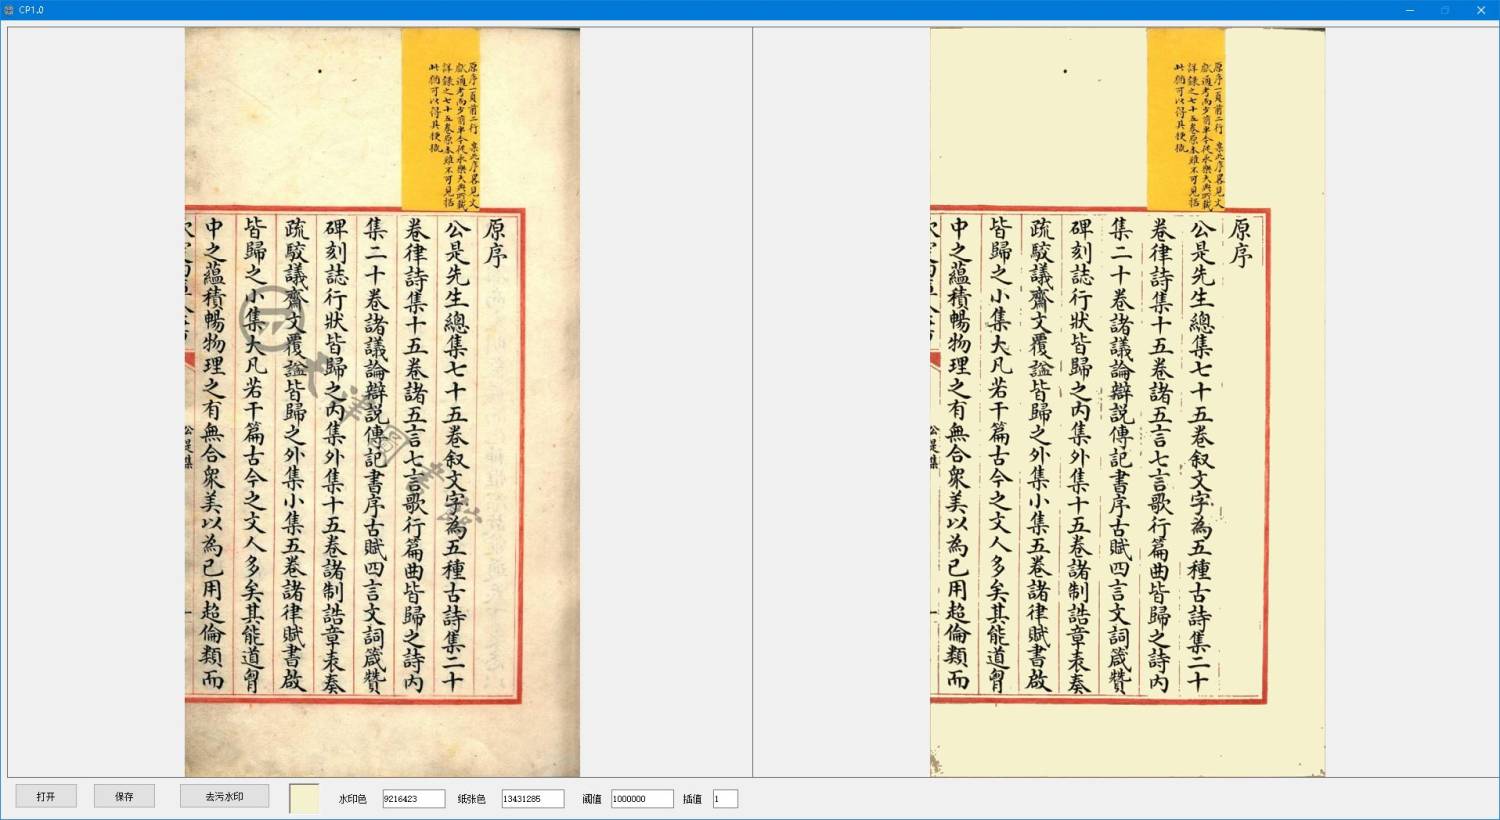Click the CP1.0 app icon in title bar
Screen dimensions: 1500x820
click(9, 10)
